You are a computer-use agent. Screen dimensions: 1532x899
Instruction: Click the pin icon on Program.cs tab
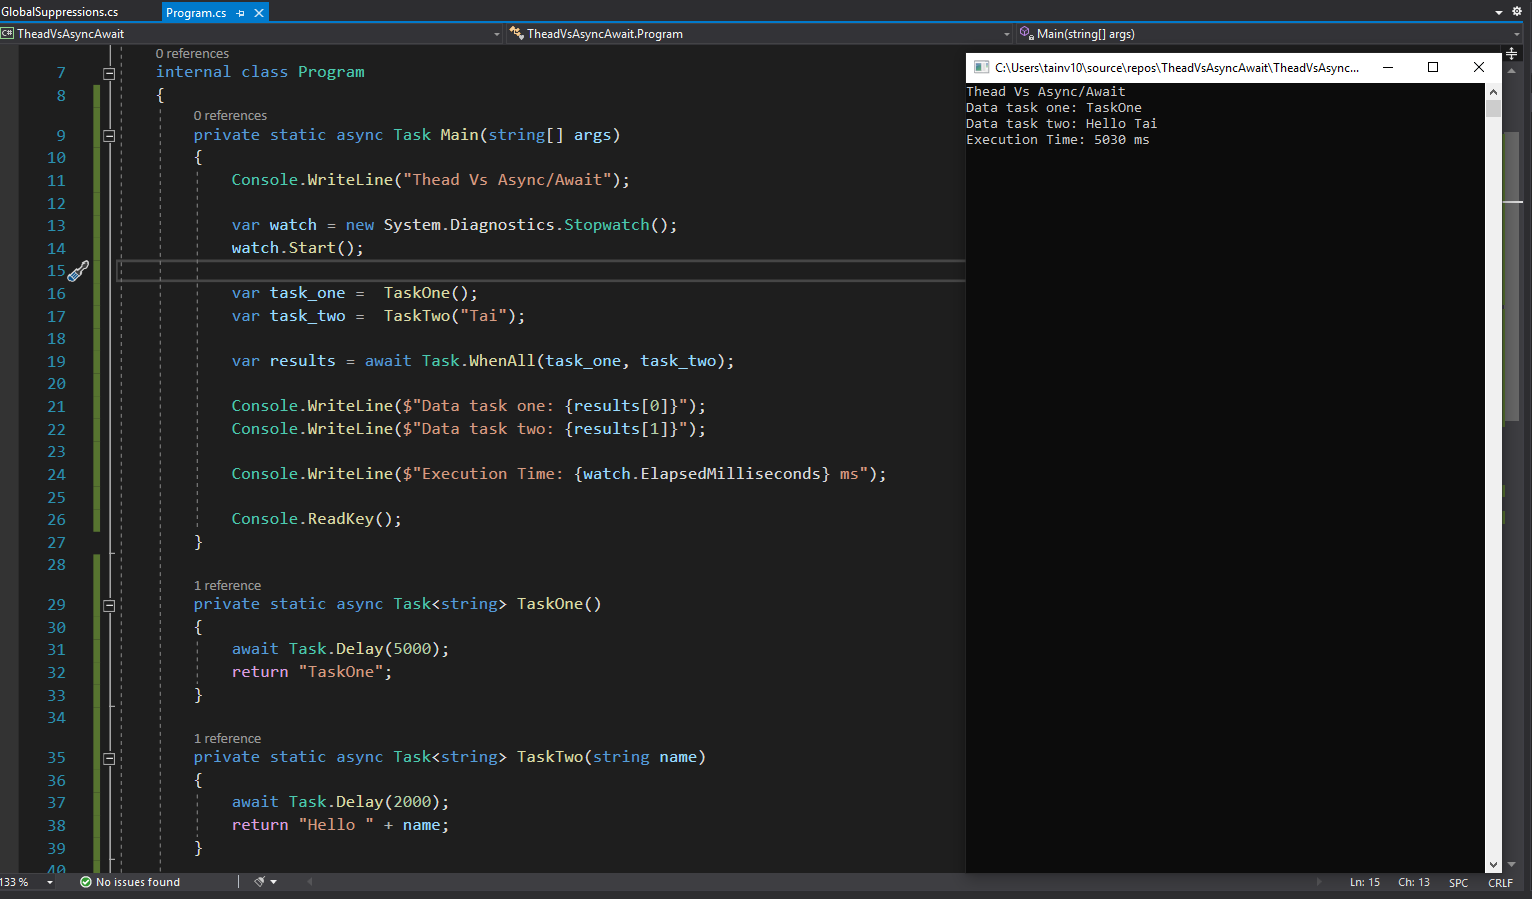[240, 13]
